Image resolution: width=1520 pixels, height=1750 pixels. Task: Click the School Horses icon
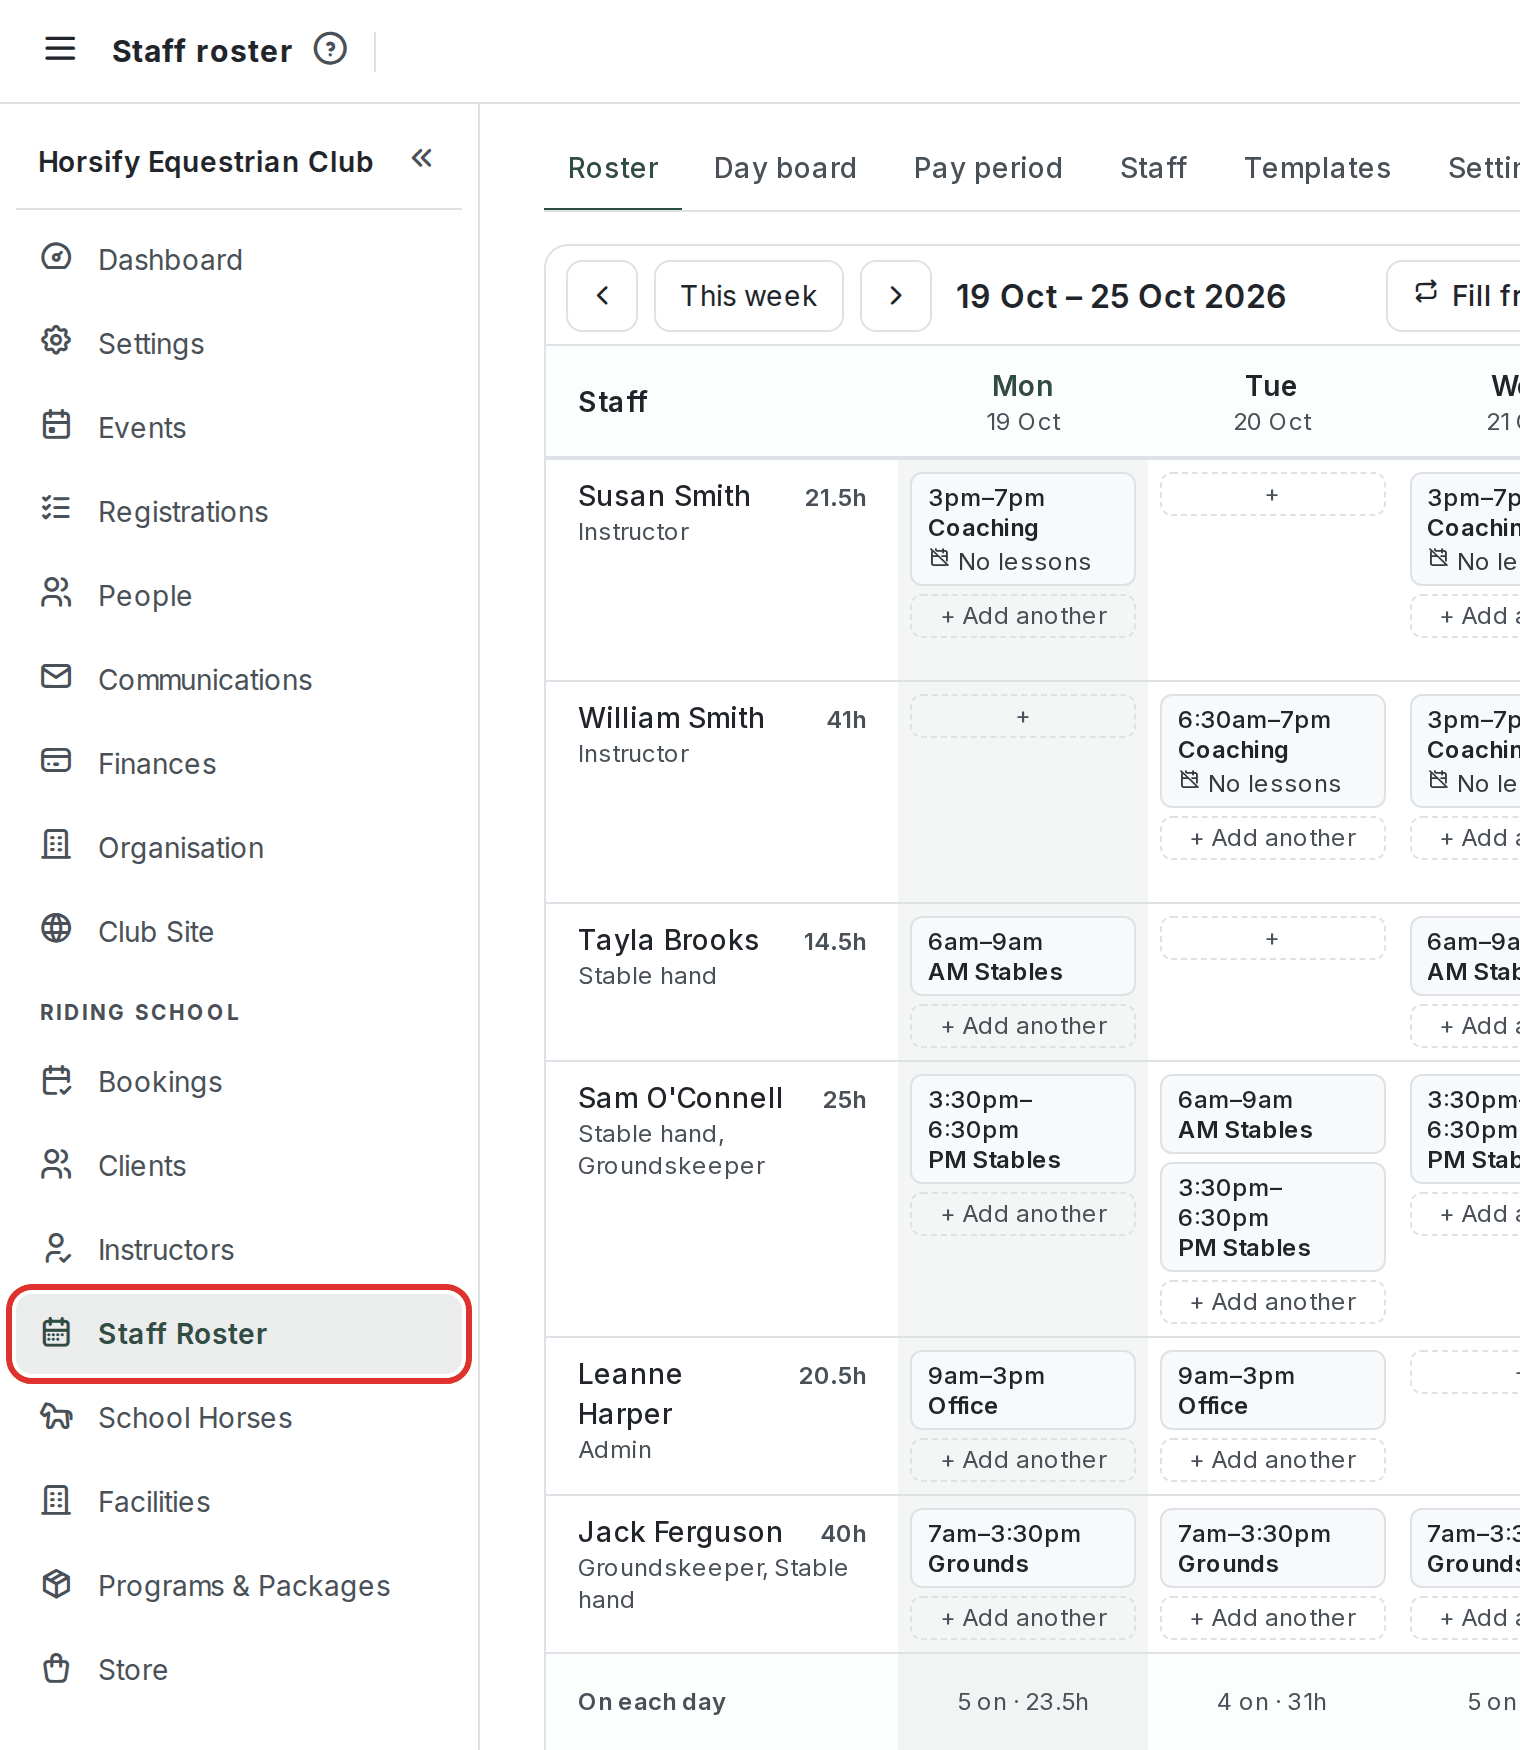[x=56, y=1416]
